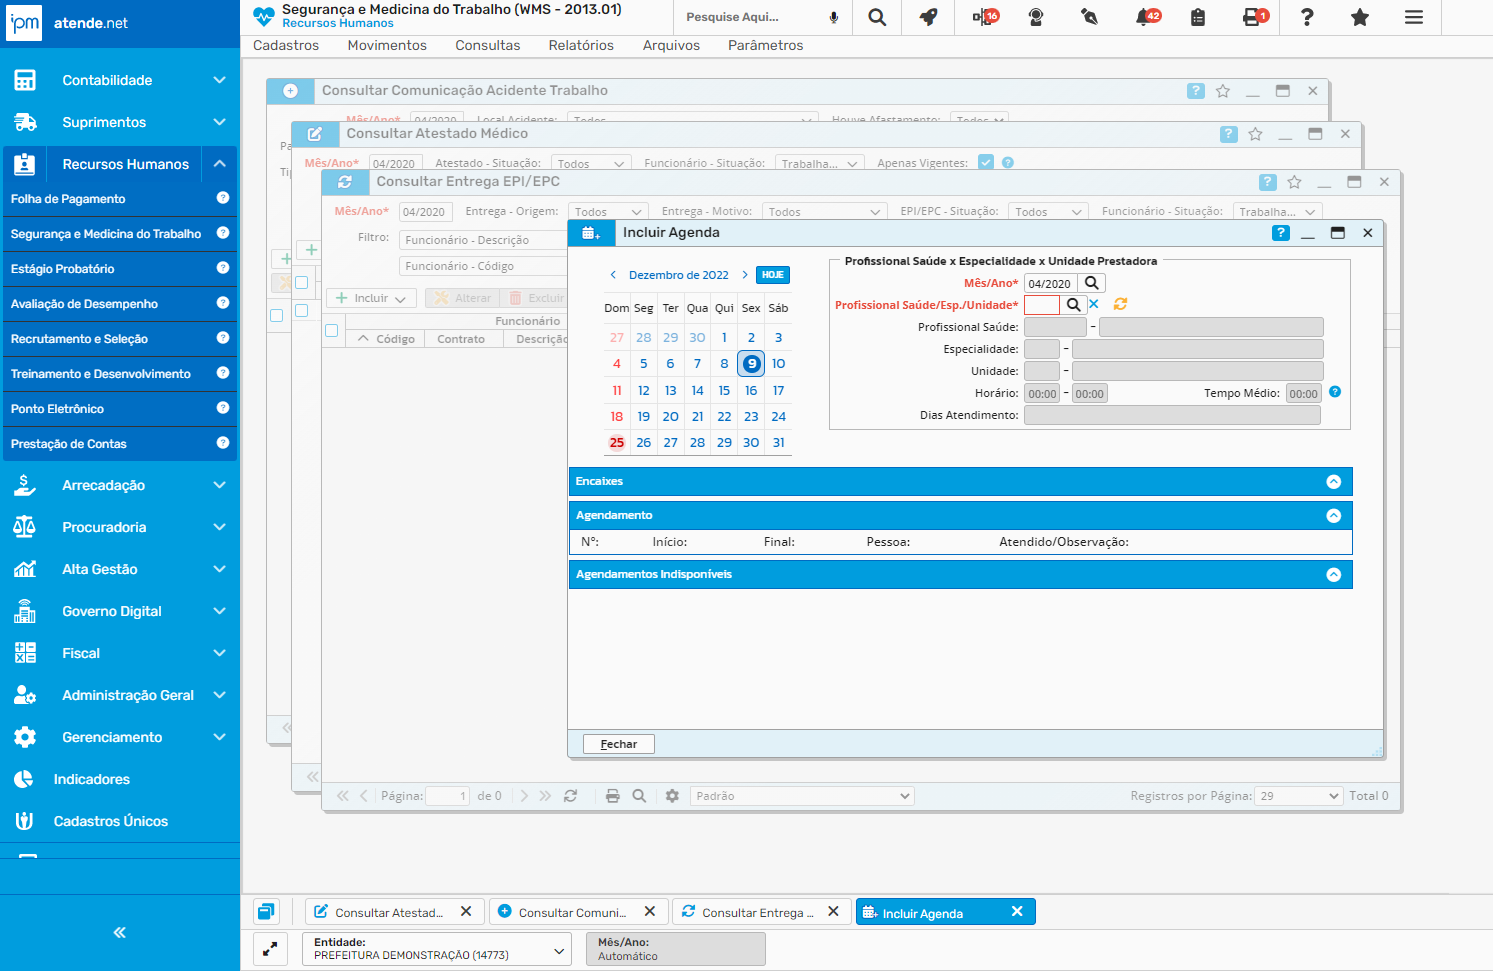Open the Padrão layout dropdown
Viewport: 1493px width, 971px height.
click(x=802, y=796)
